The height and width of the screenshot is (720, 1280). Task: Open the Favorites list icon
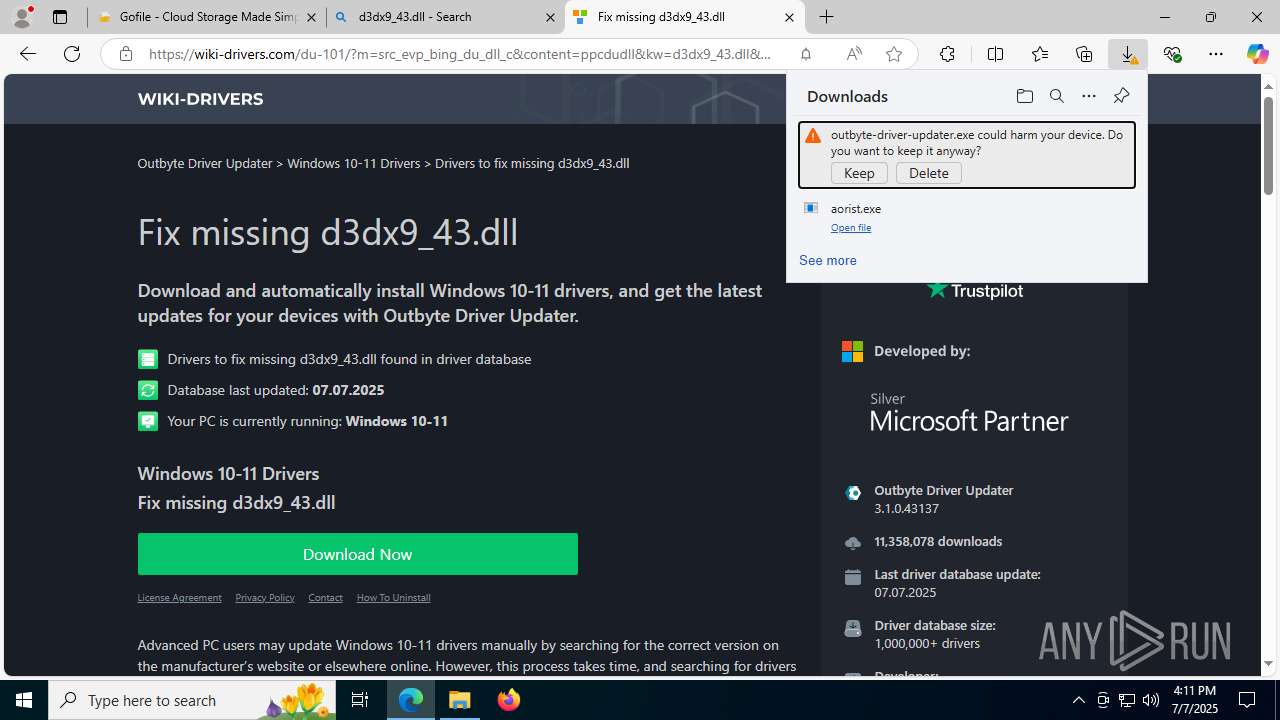[1040, 54]
